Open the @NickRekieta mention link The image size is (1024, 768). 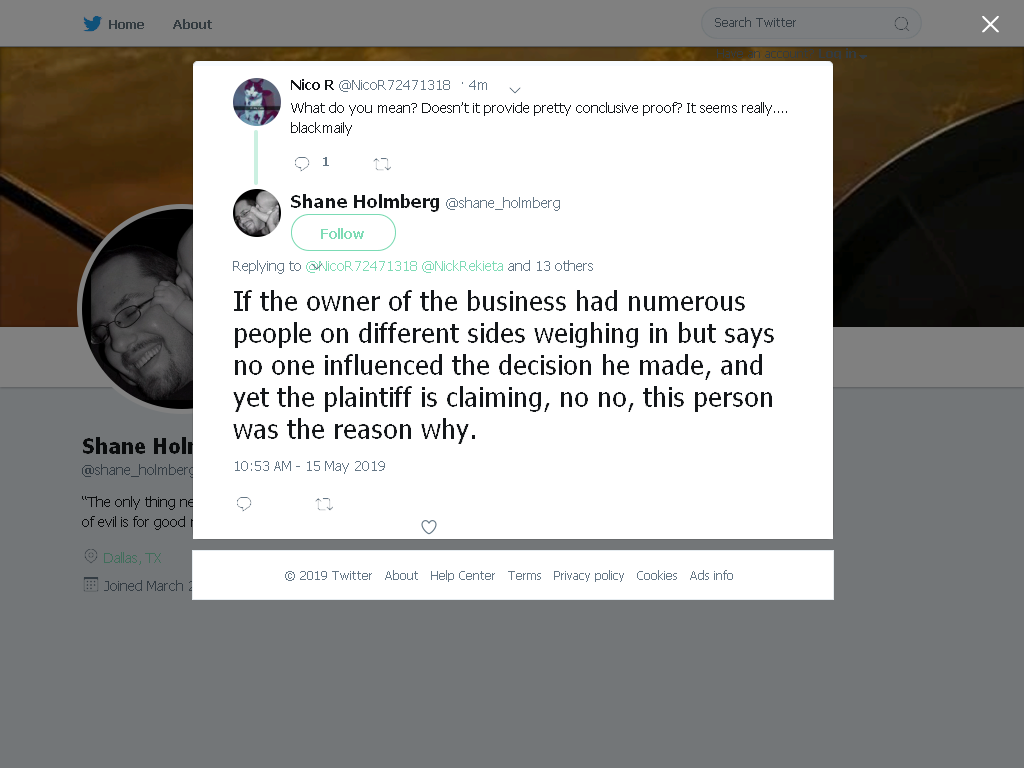click(462, 266)
